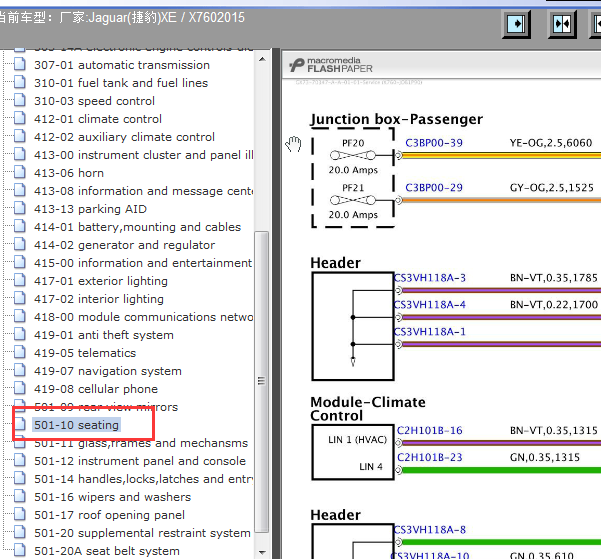601x559 pixels.
Task: Click wire label GY-OG,2.5,1525
Action: click(552, 188)
